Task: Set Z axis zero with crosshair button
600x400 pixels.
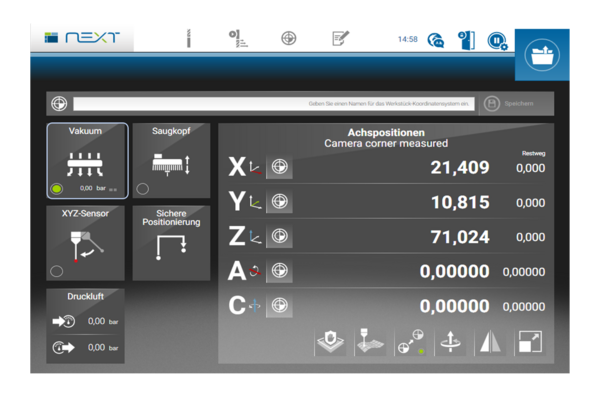Action: 279,236
